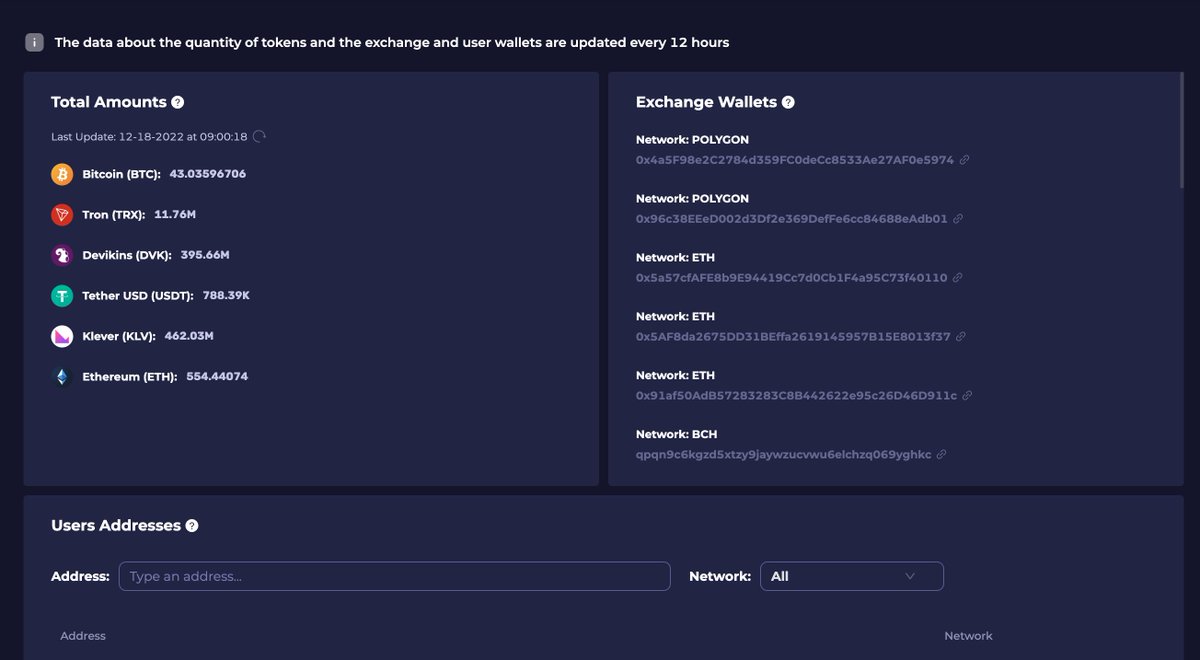Click the Users Addresses heading
The height and width of the screenshot is (660, 1200).
point(116,526)
